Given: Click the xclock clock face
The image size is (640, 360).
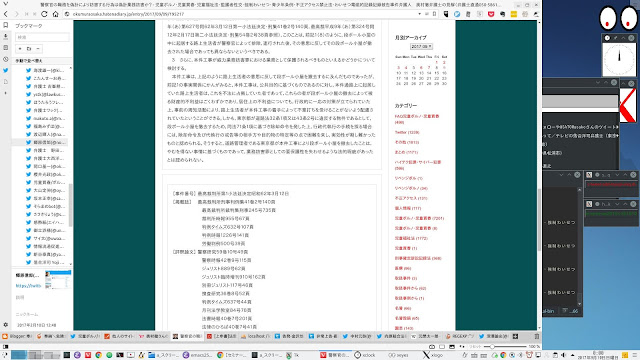Looking at the screenshot, I should coord(619,59).
